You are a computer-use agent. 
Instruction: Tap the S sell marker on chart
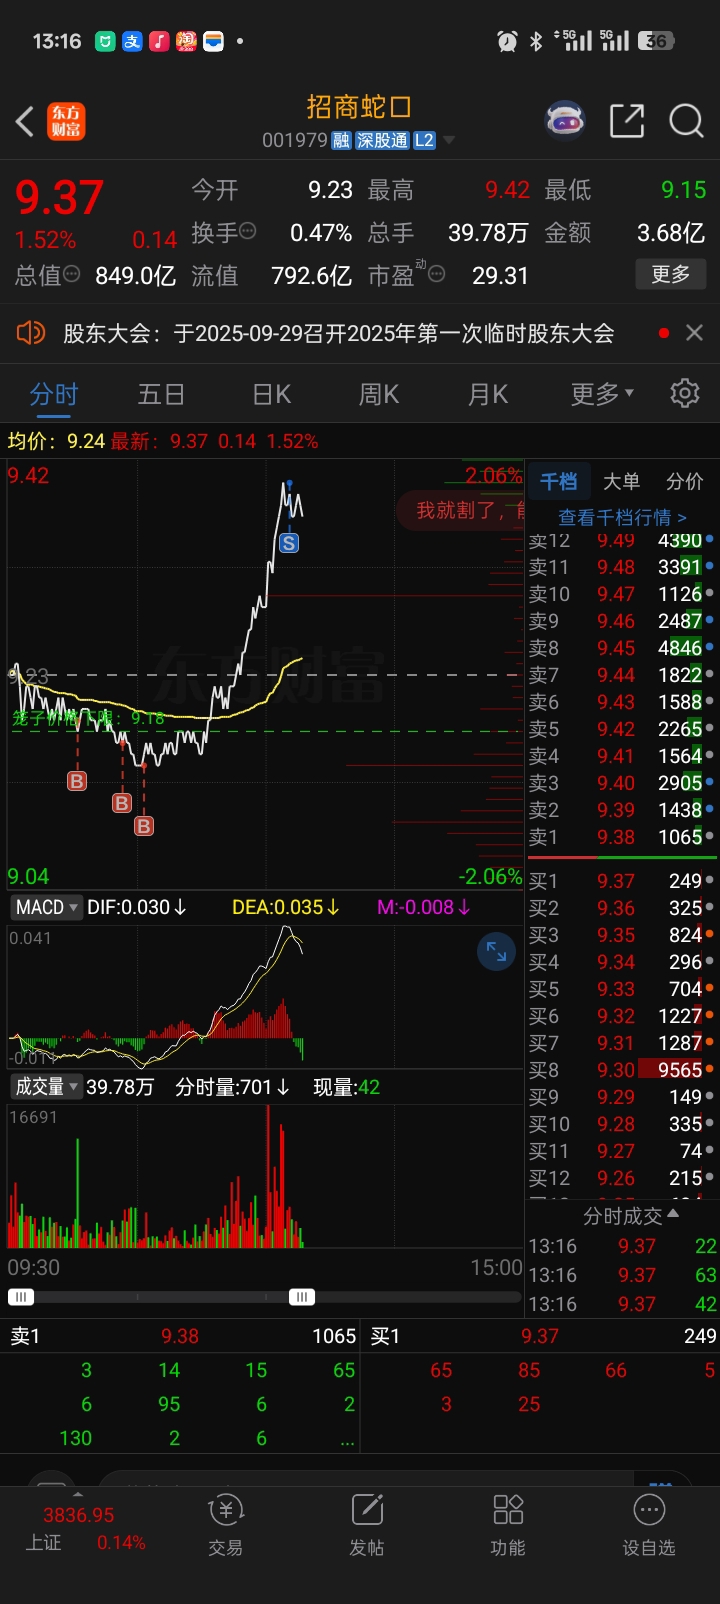[289, 543]
